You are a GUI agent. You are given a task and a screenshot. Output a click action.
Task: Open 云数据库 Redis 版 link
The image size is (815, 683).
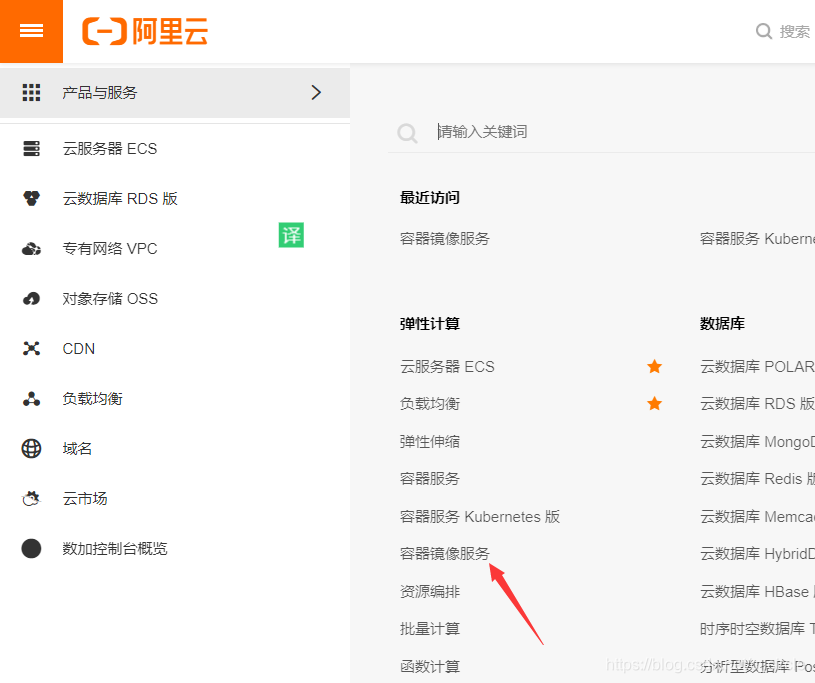(x=757, y=478)
